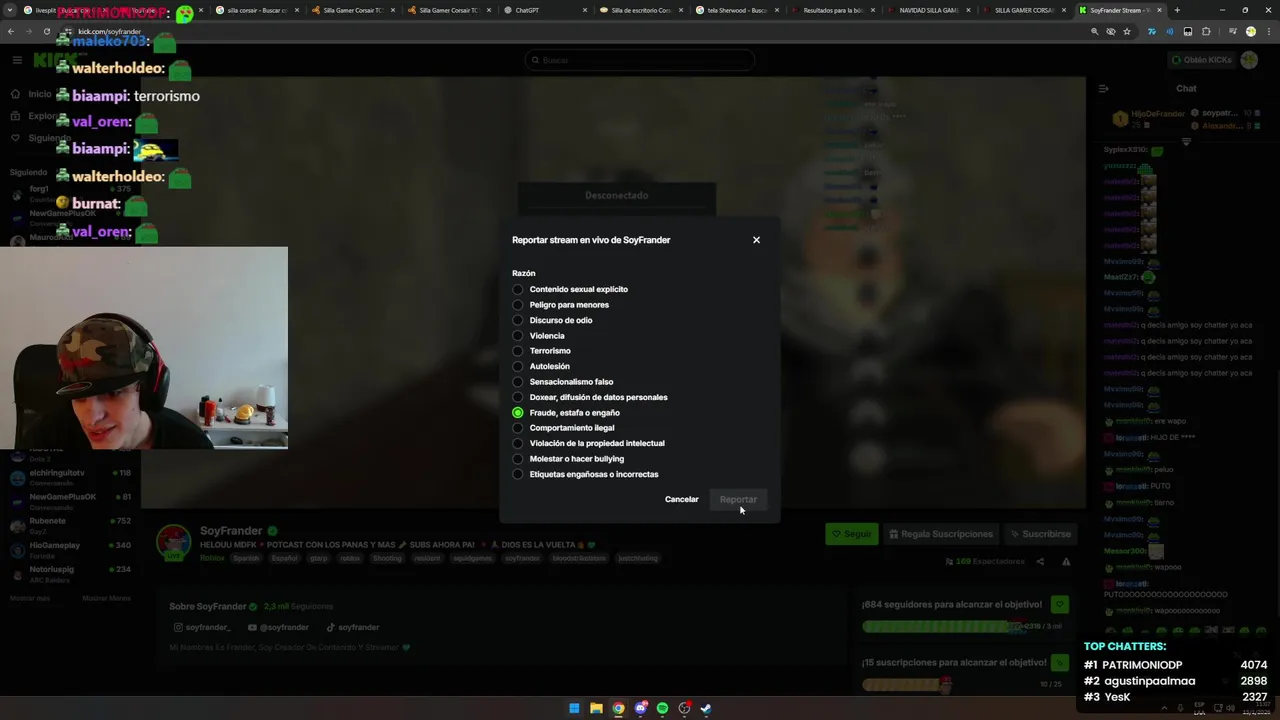
Task: Select 'Peligro para menores' reason
Action: click(x=562, y=305)
